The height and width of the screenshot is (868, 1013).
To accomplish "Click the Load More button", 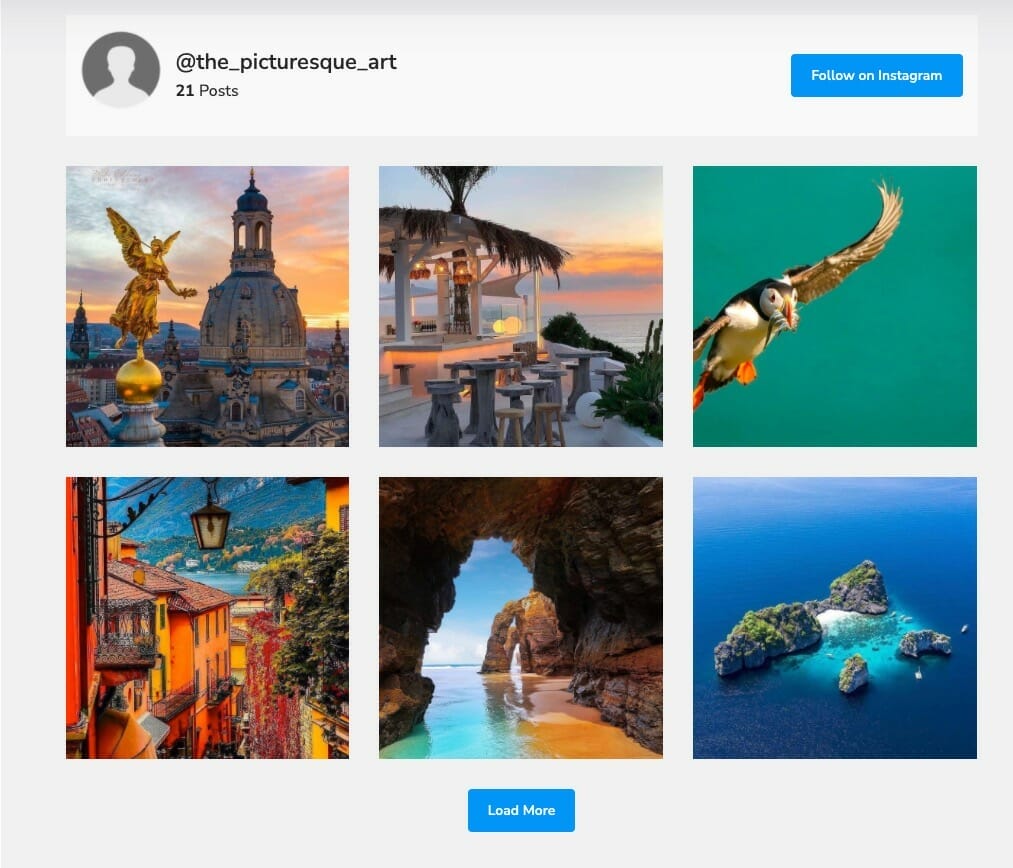I will click(520, 810).
